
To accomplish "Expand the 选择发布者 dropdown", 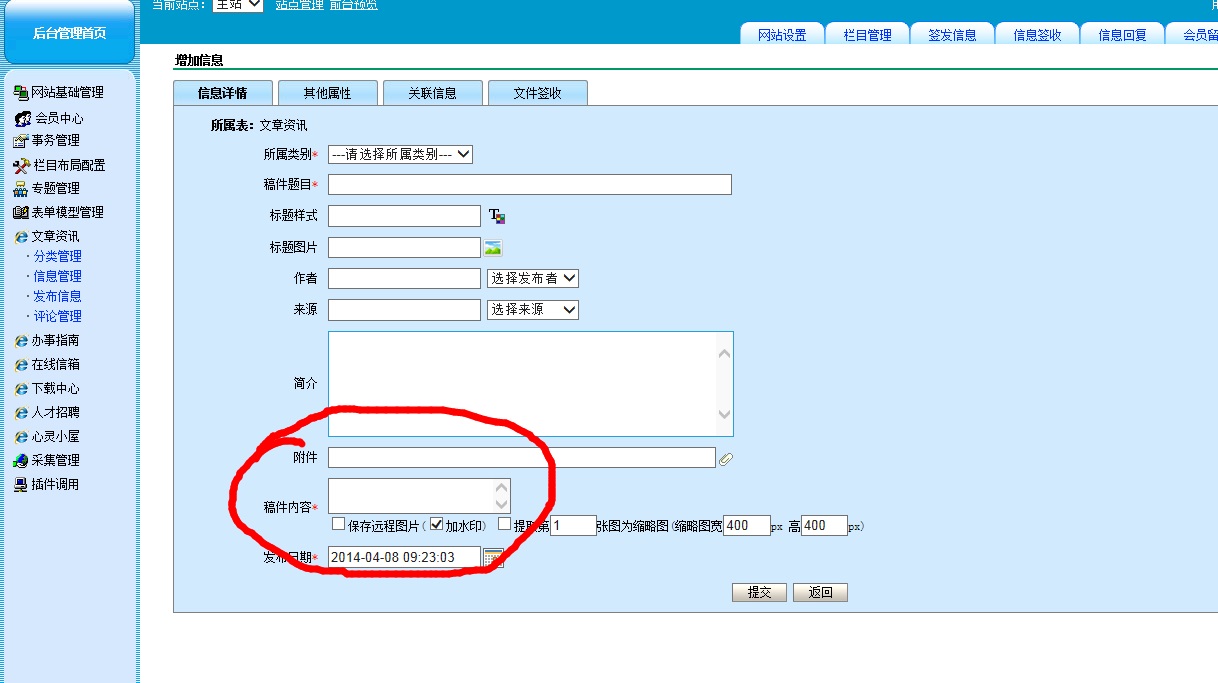I will click(532, 279).
